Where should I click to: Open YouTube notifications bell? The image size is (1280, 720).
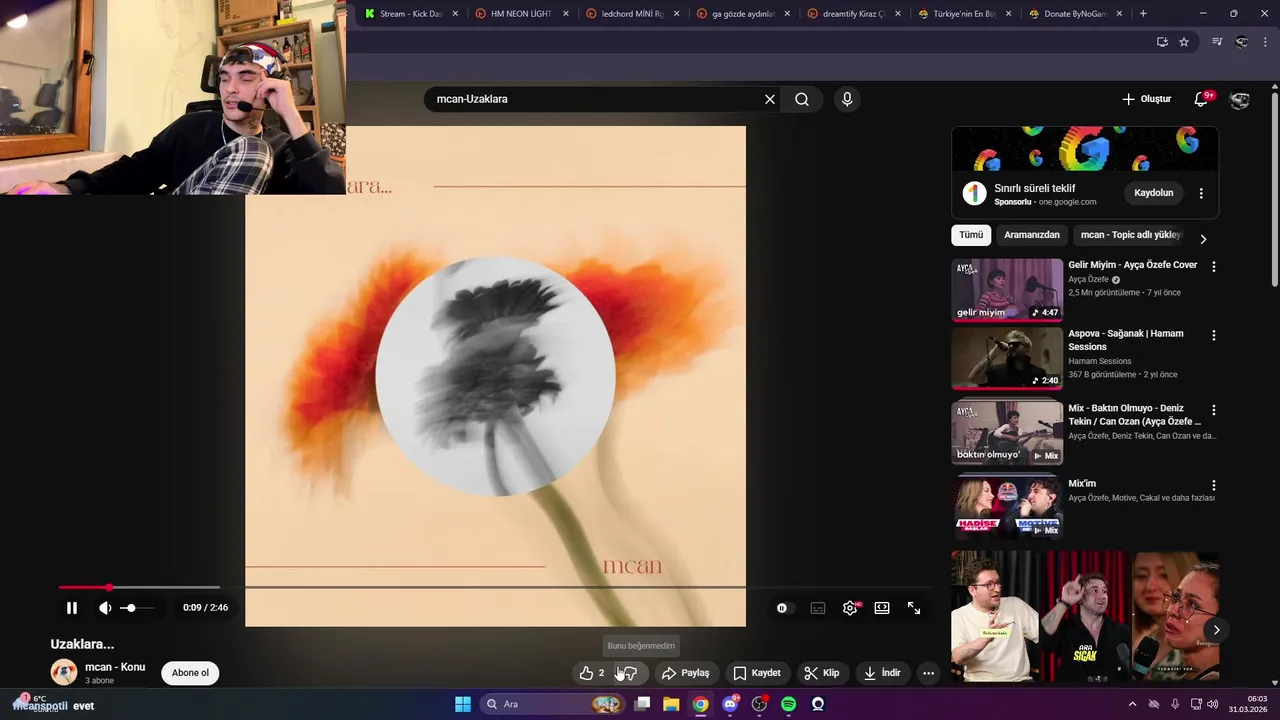pos(1201,99)
